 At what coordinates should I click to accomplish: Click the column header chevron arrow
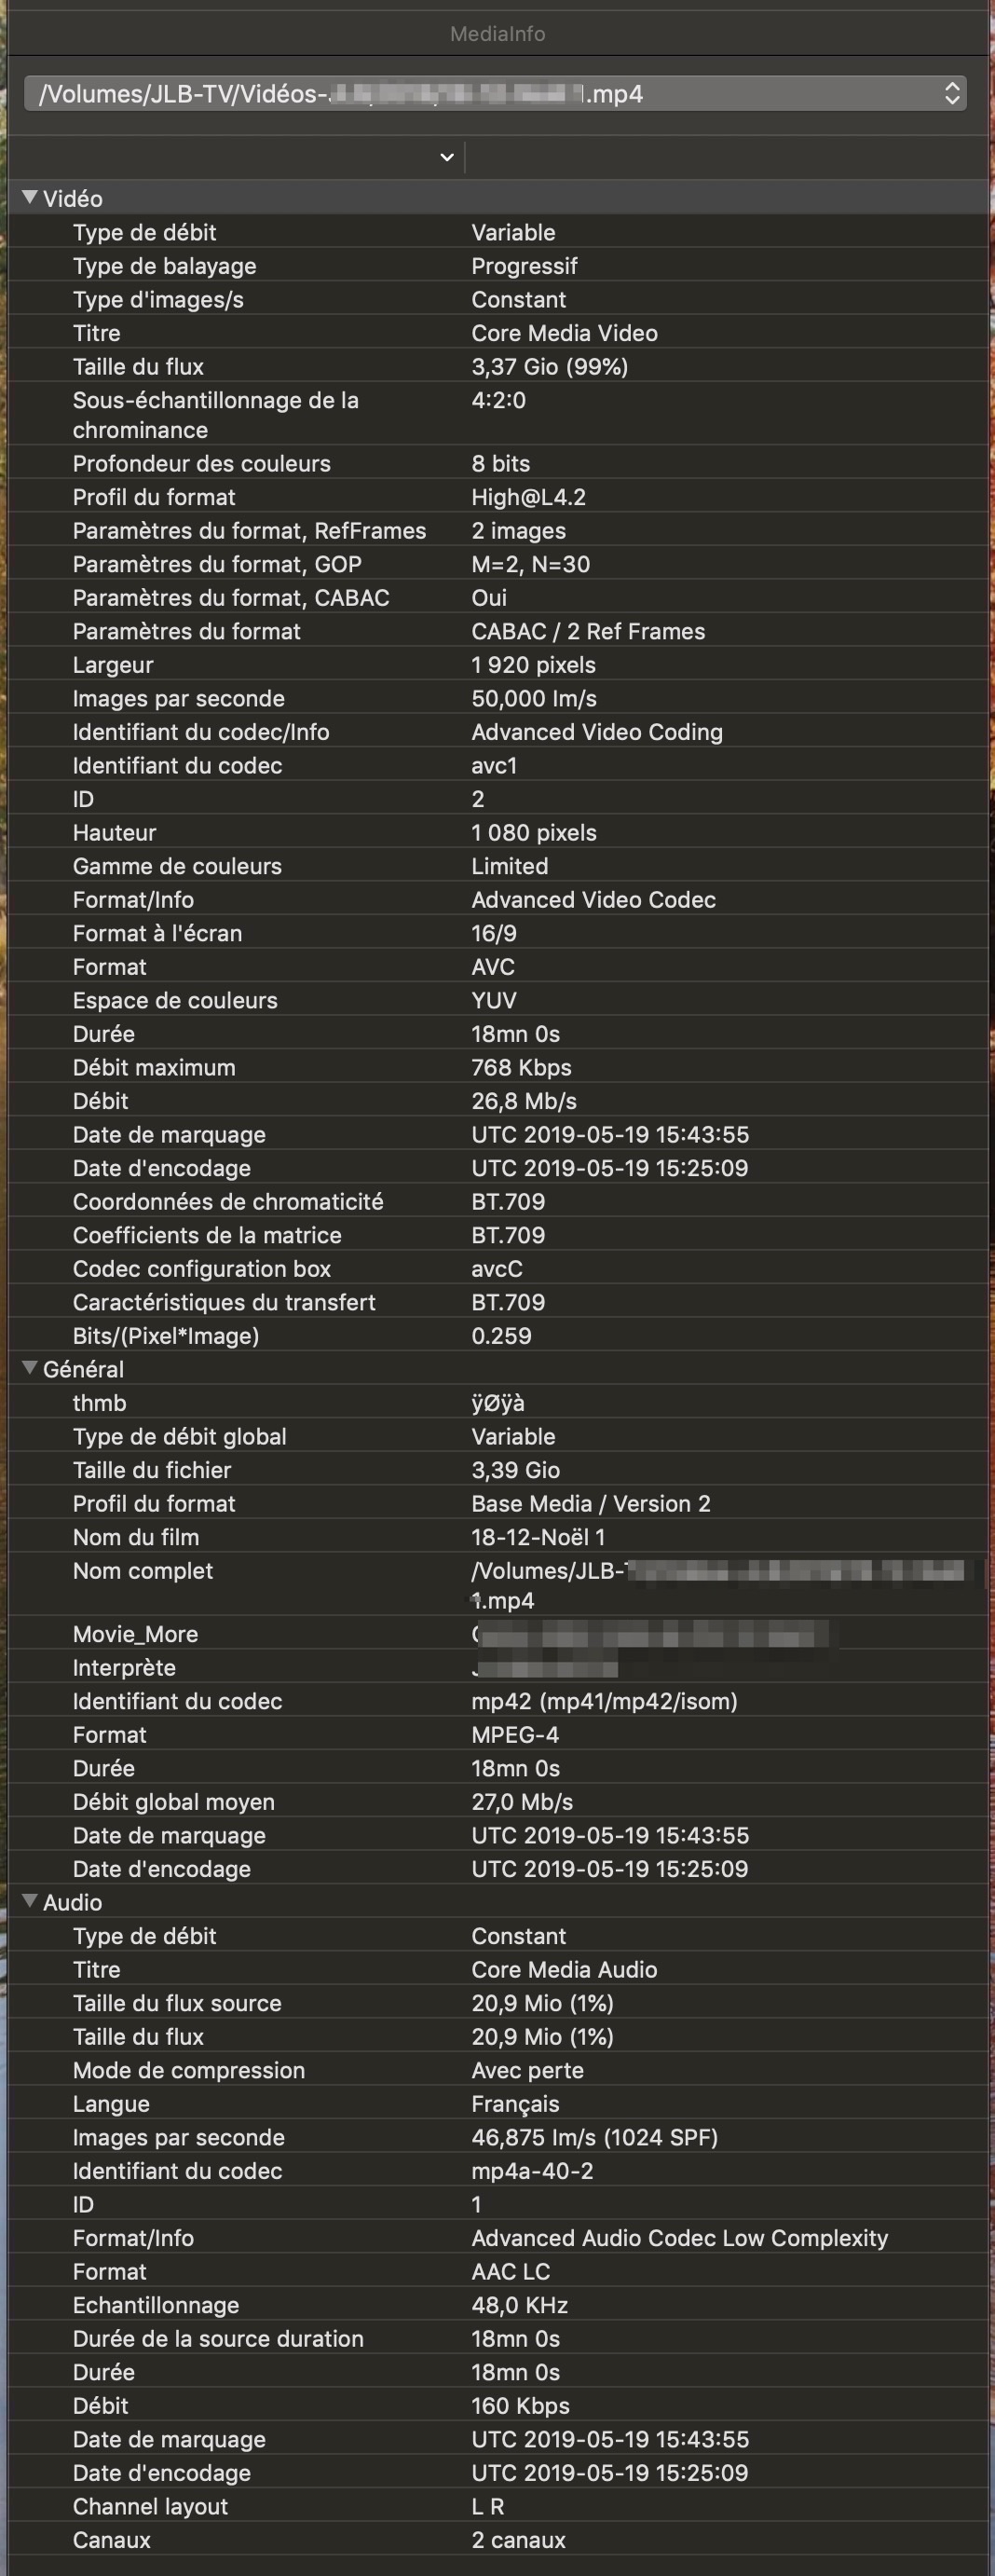[447, 157]
